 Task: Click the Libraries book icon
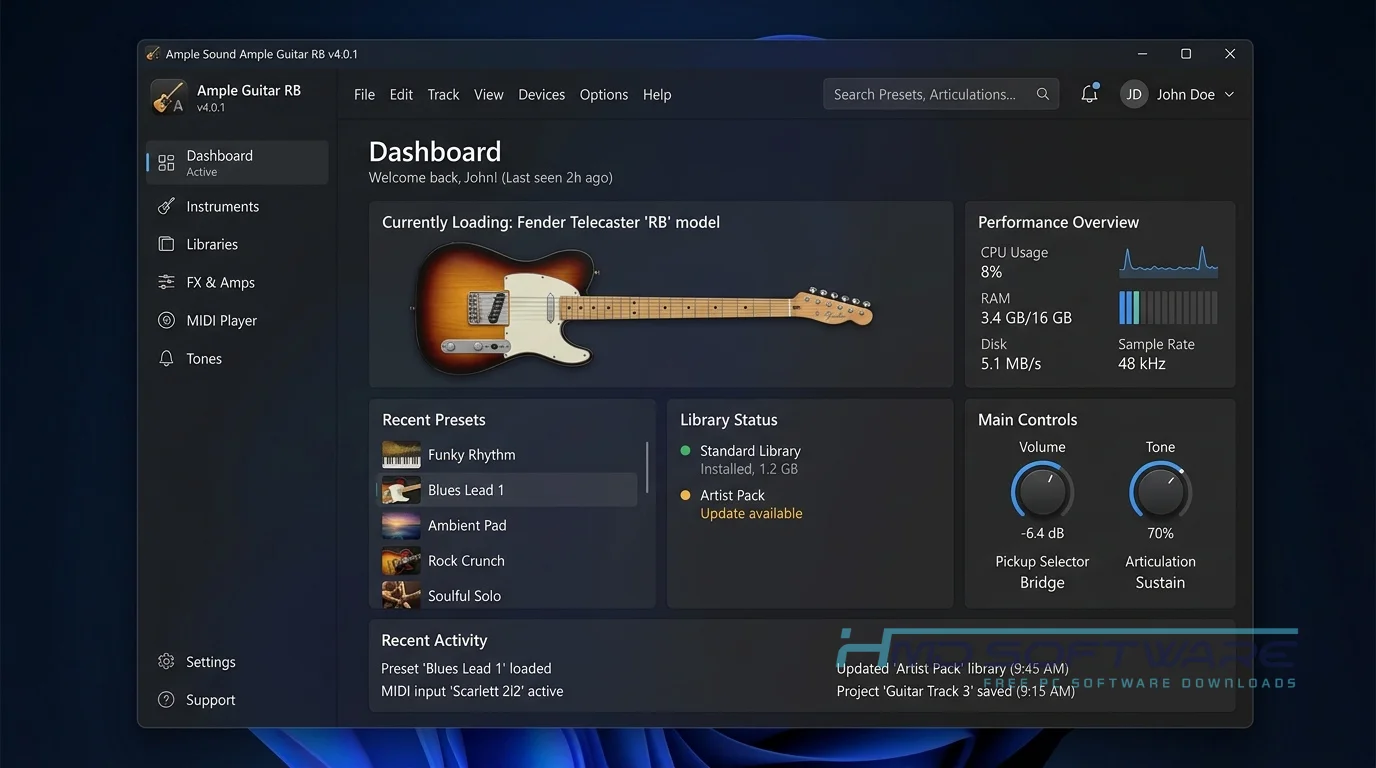pos(166,244)
